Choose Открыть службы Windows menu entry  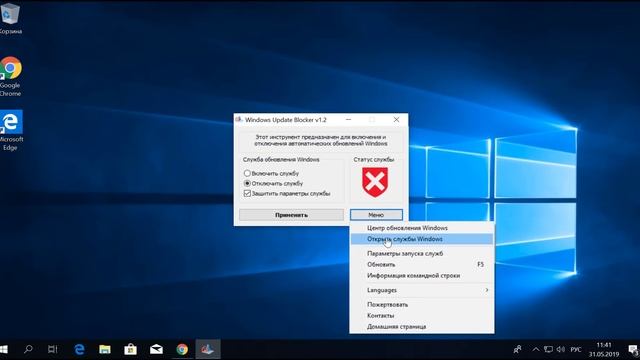[422, 239]
